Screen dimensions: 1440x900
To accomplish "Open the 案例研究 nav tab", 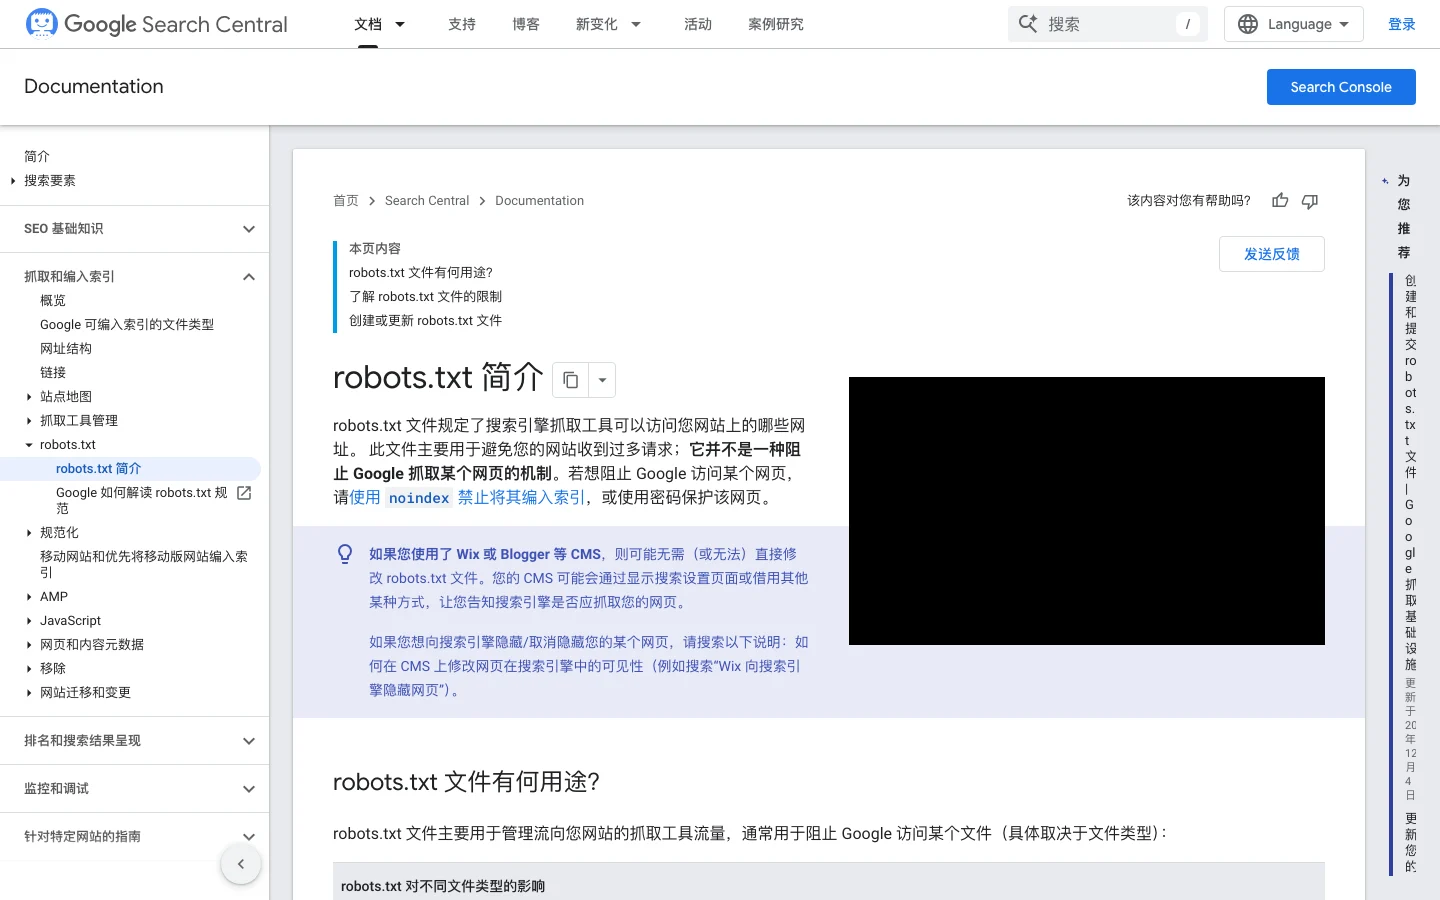I will [x=776, y=24].
